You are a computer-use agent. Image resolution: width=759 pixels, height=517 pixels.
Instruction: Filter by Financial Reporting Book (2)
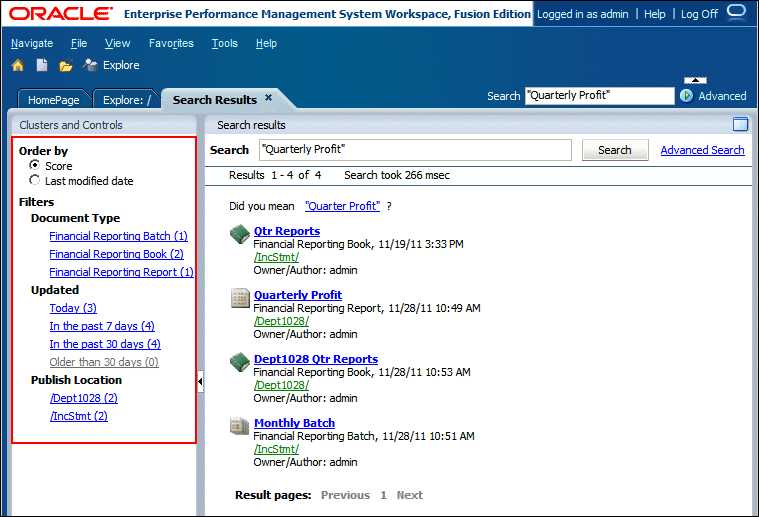[116, 254]
